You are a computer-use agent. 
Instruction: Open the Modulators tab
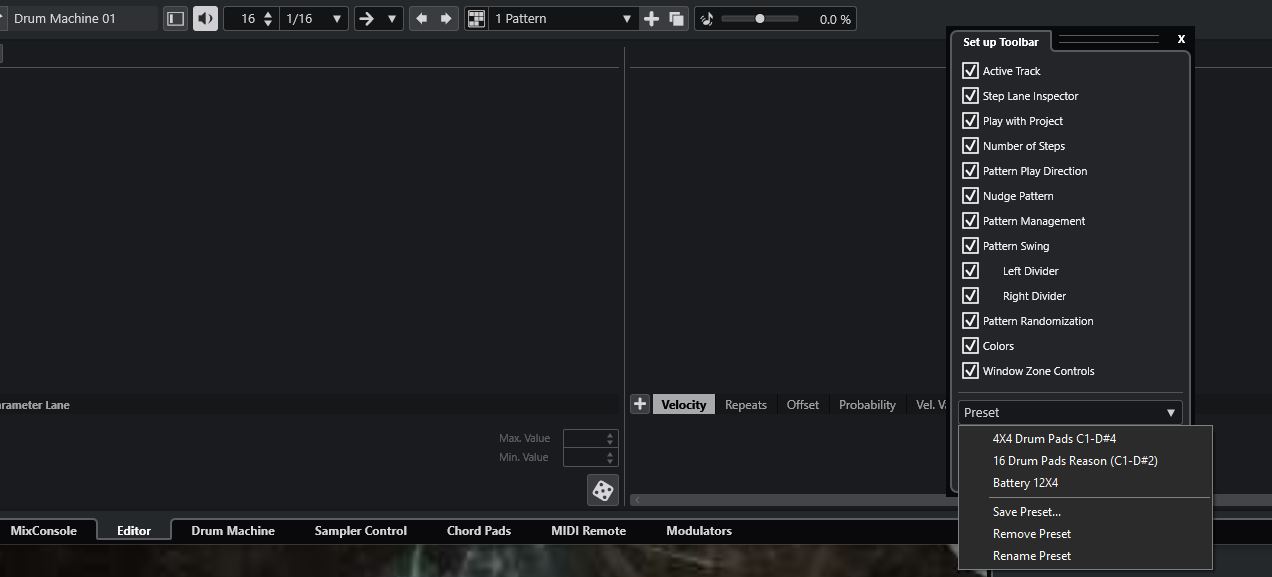click(699, 531)
